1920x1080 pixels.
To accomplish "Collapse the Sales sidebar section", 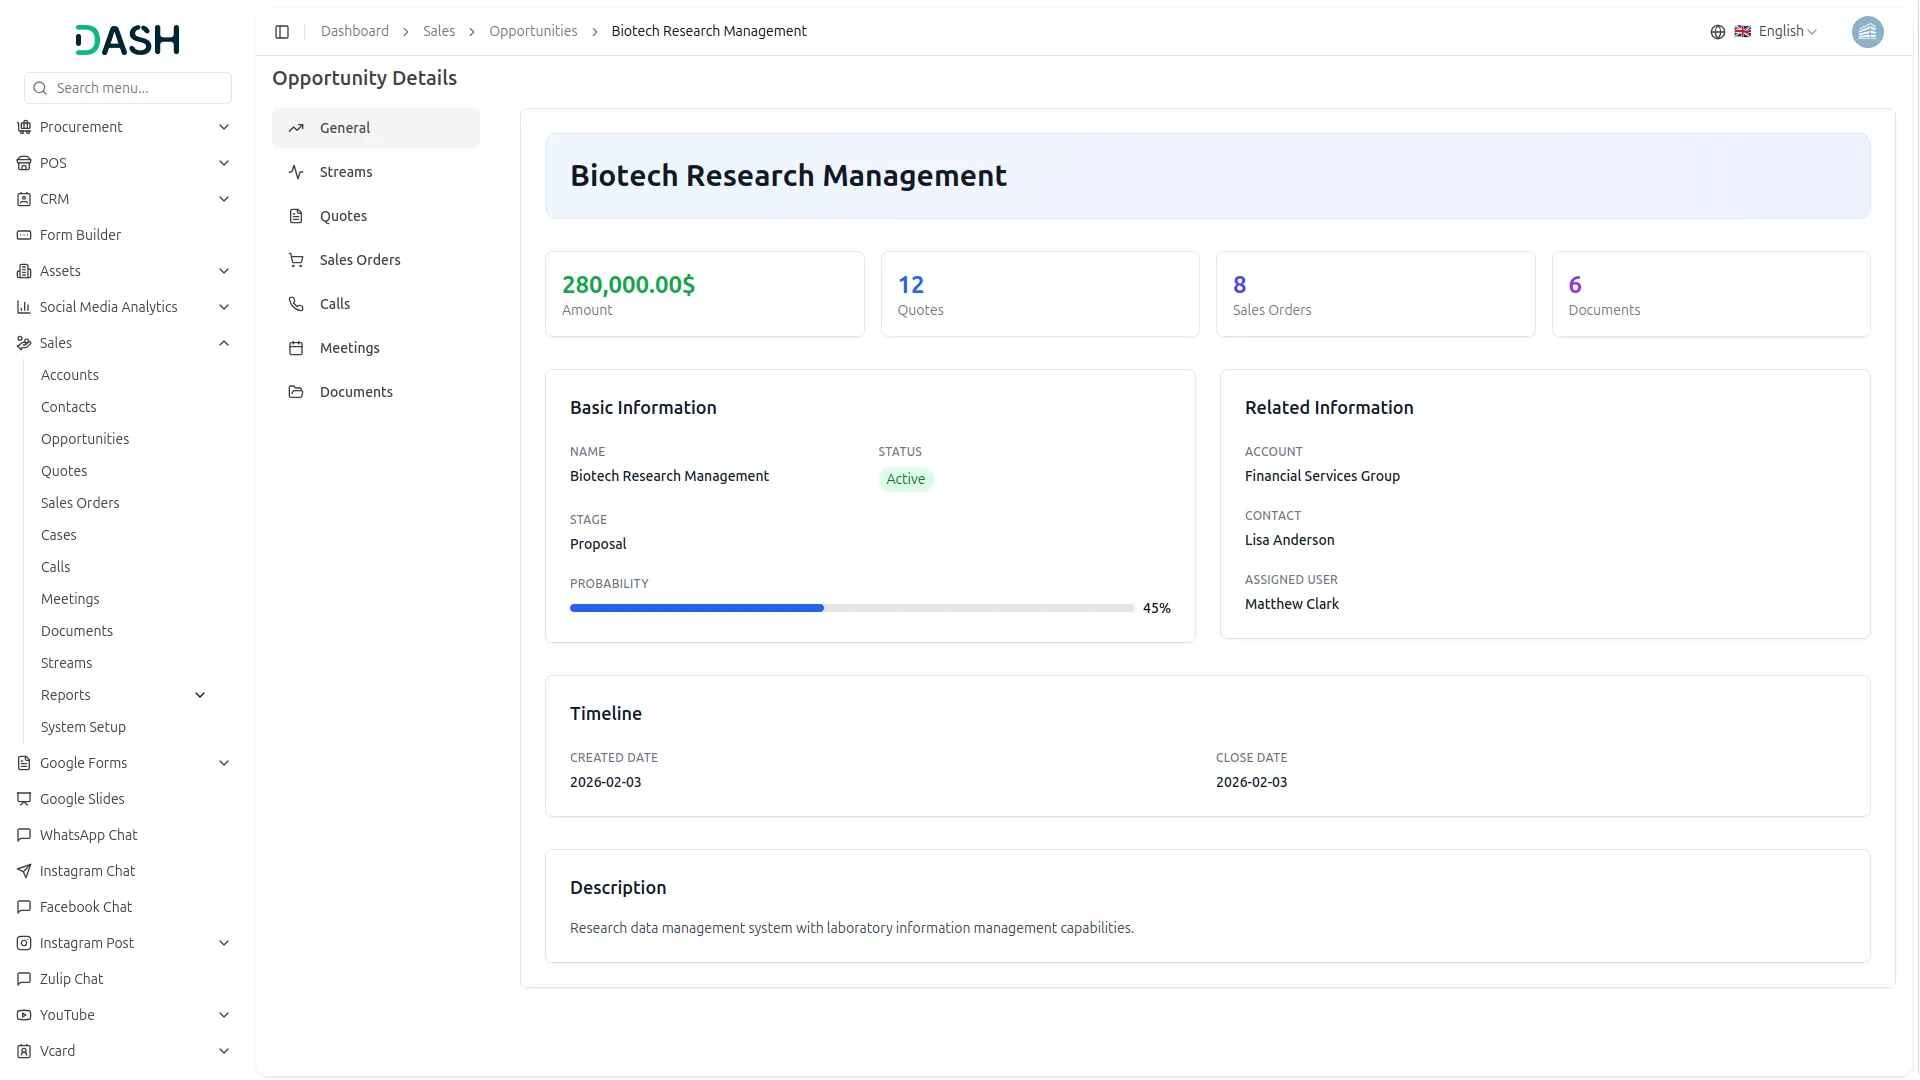I will (x=224, y=343).
